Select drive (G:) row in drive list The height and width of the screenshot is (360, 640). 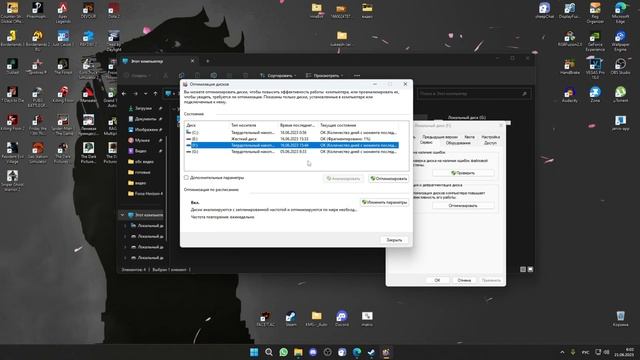pos(292,151)
